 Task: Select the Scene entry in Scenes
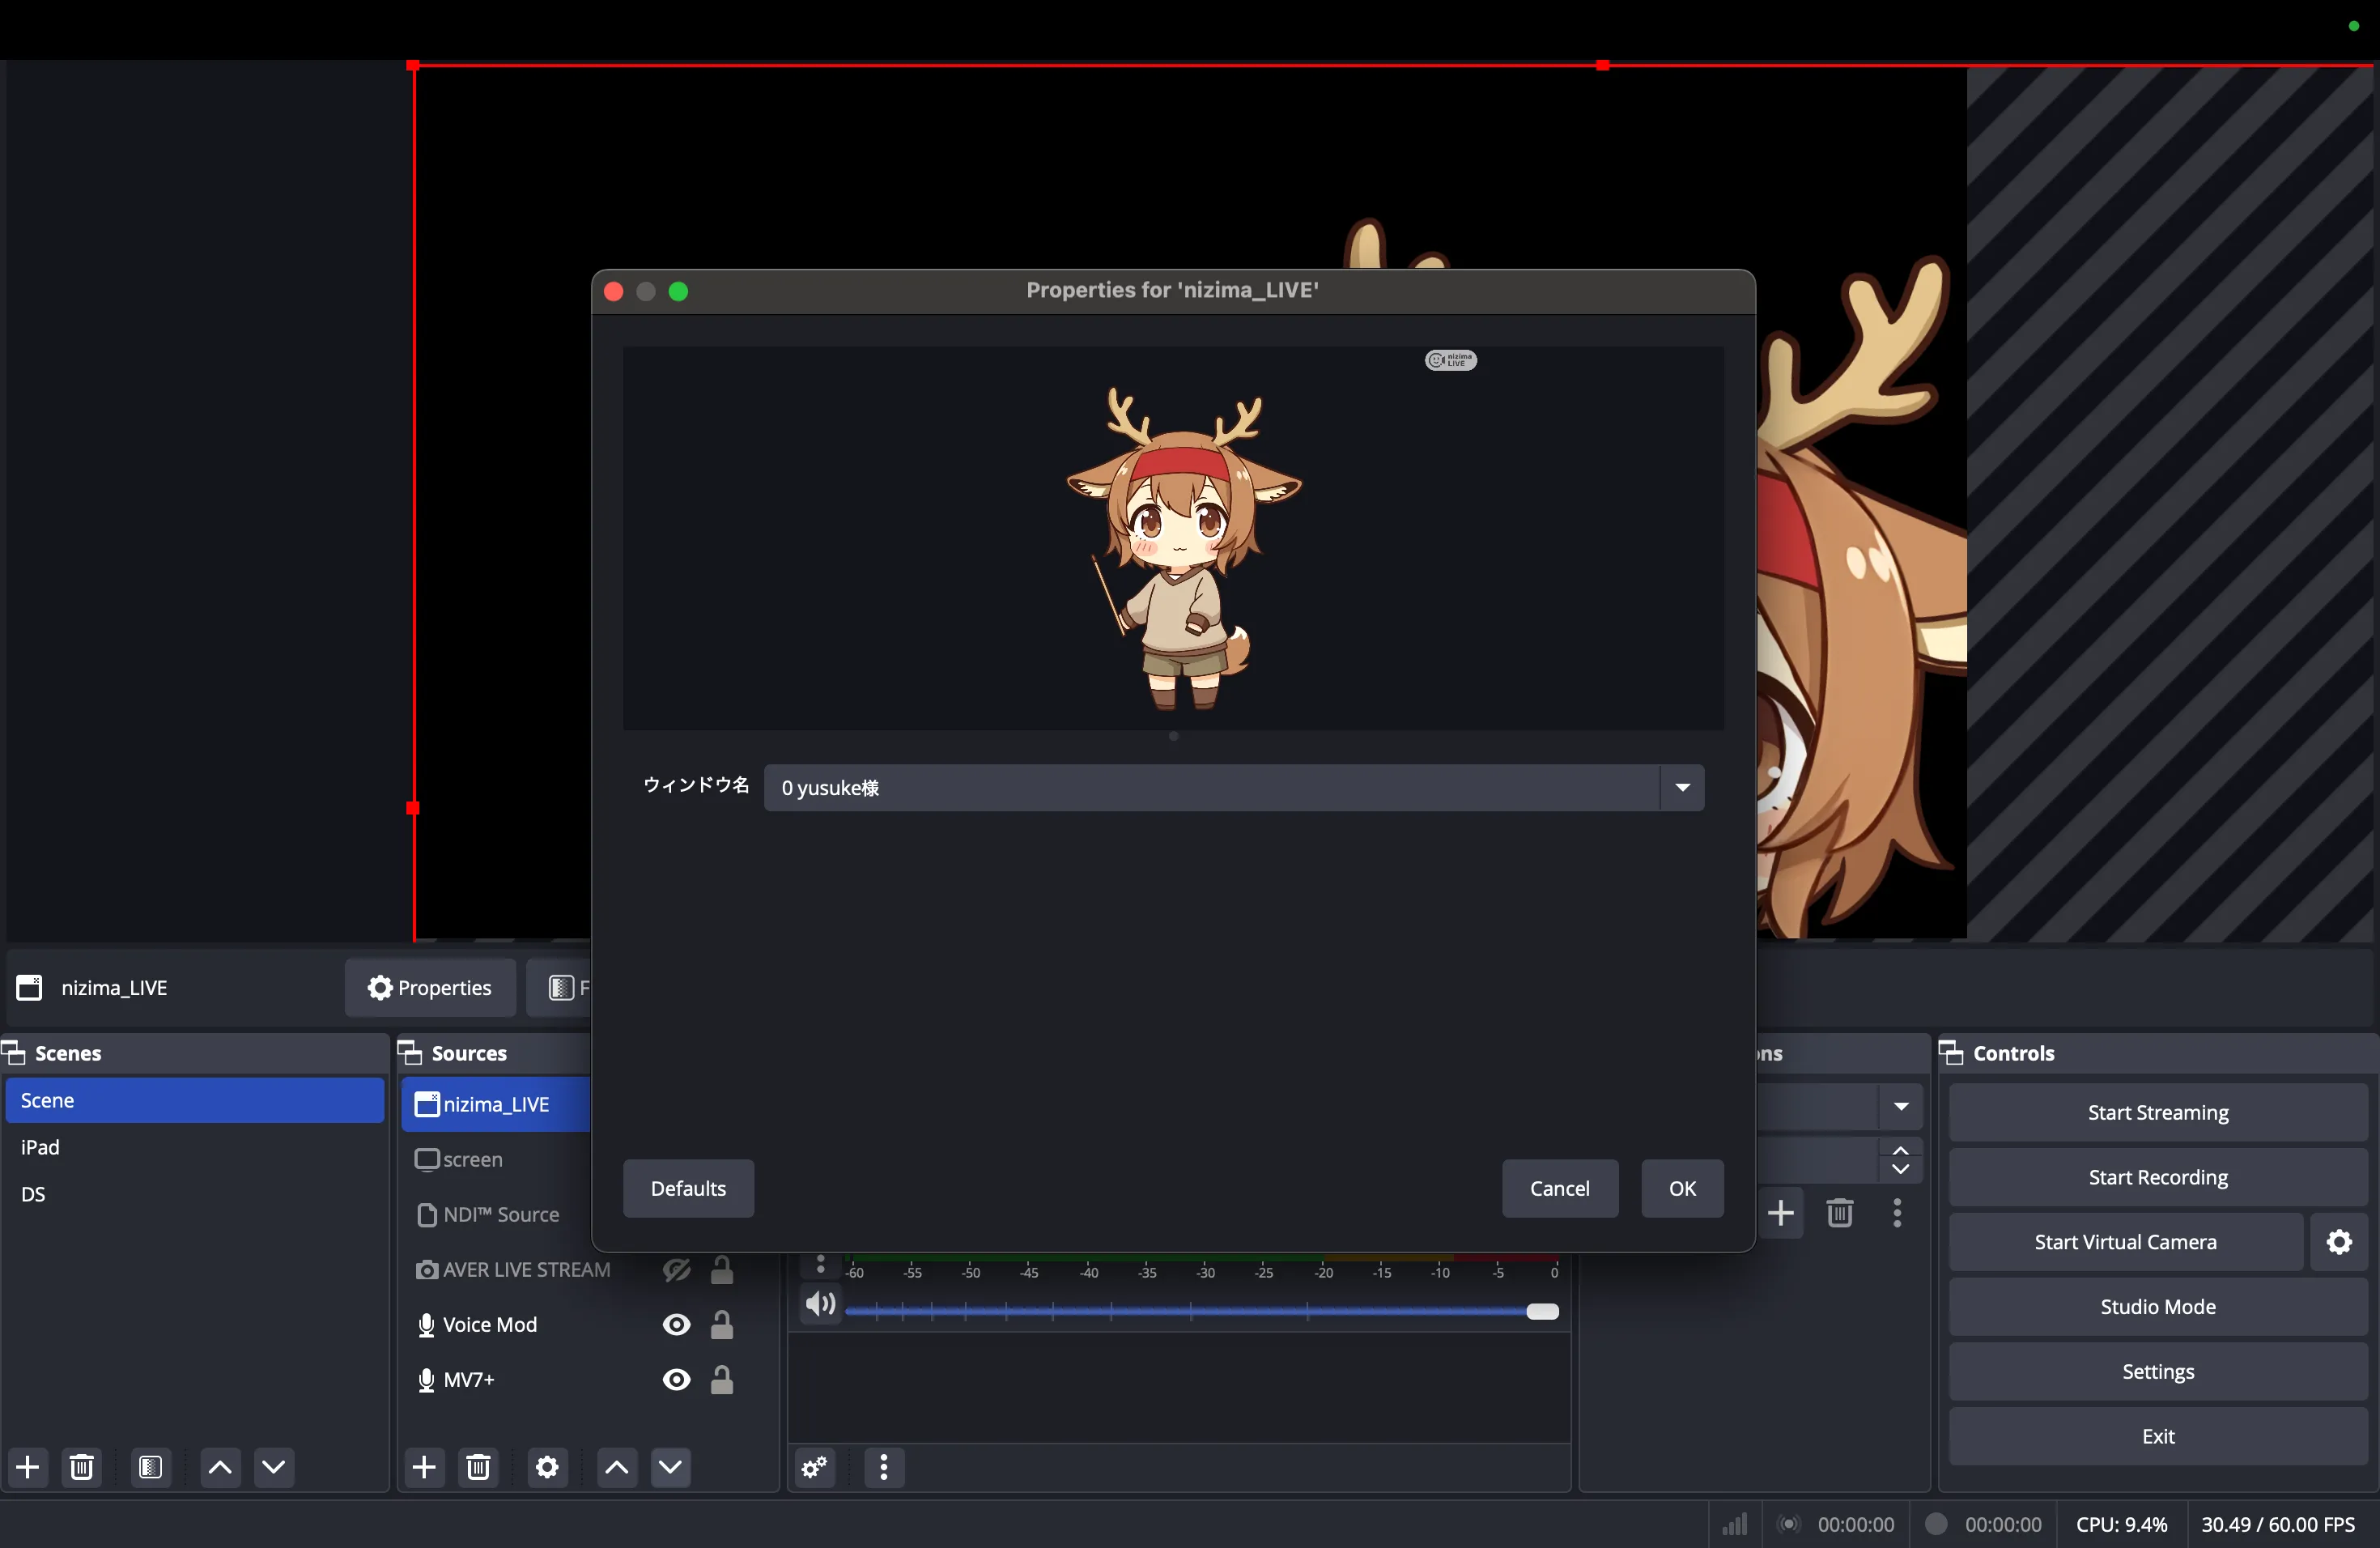[x=195, y=1100]
